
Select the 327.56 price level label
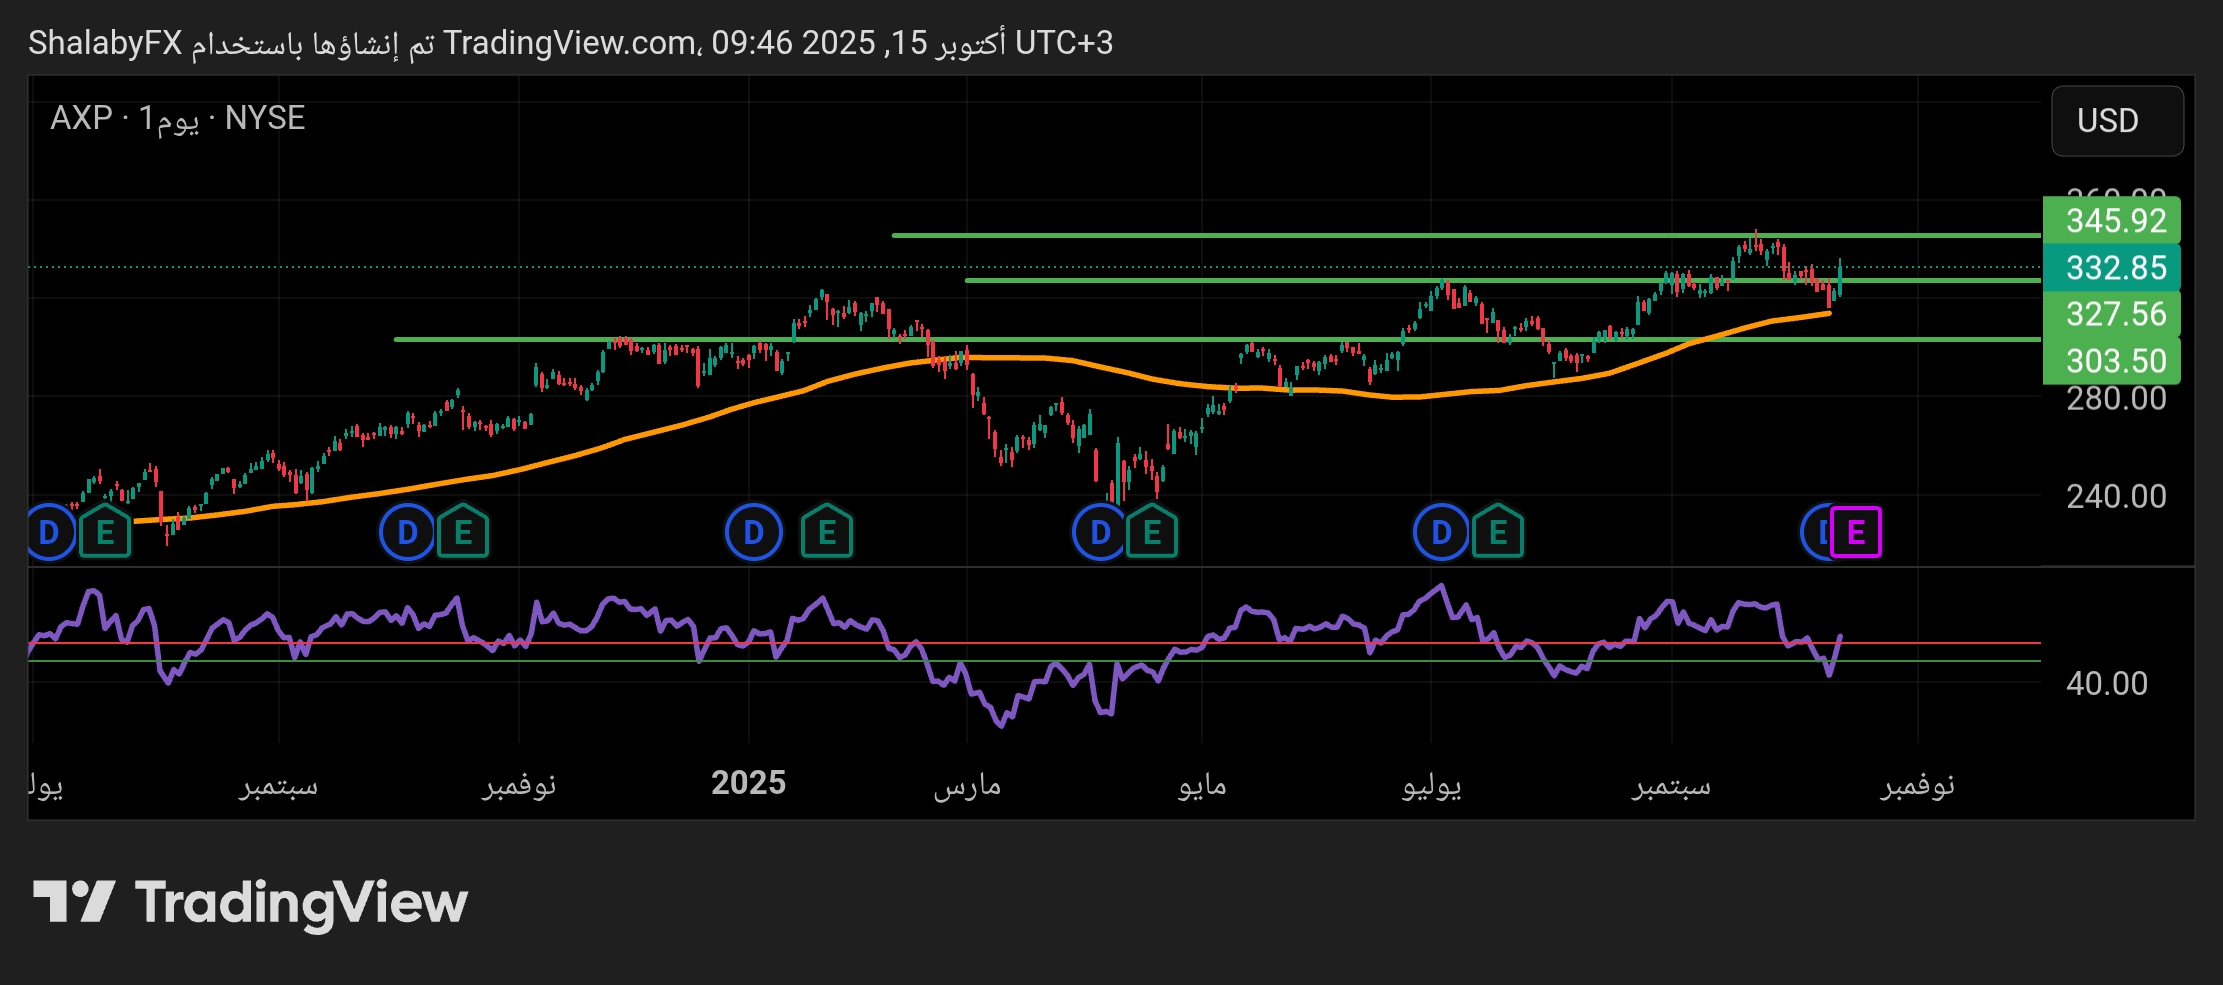(2114, 314)
